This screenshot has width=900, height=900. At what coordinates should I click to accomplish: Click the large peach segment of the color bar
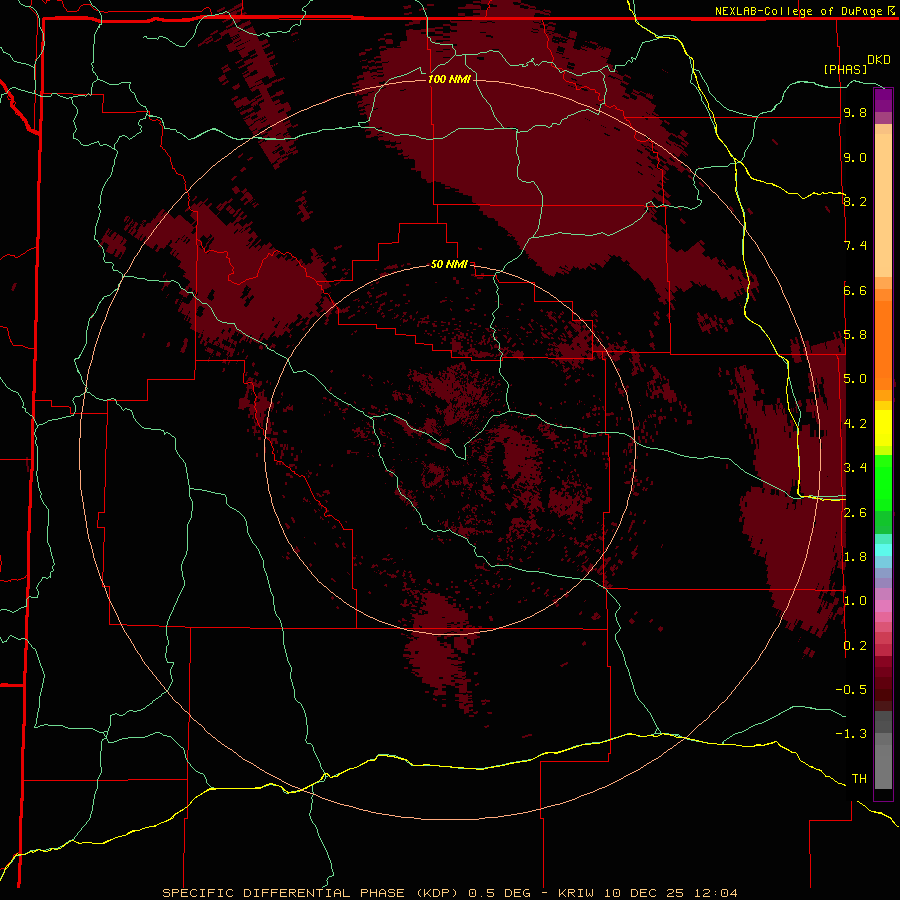883,205
